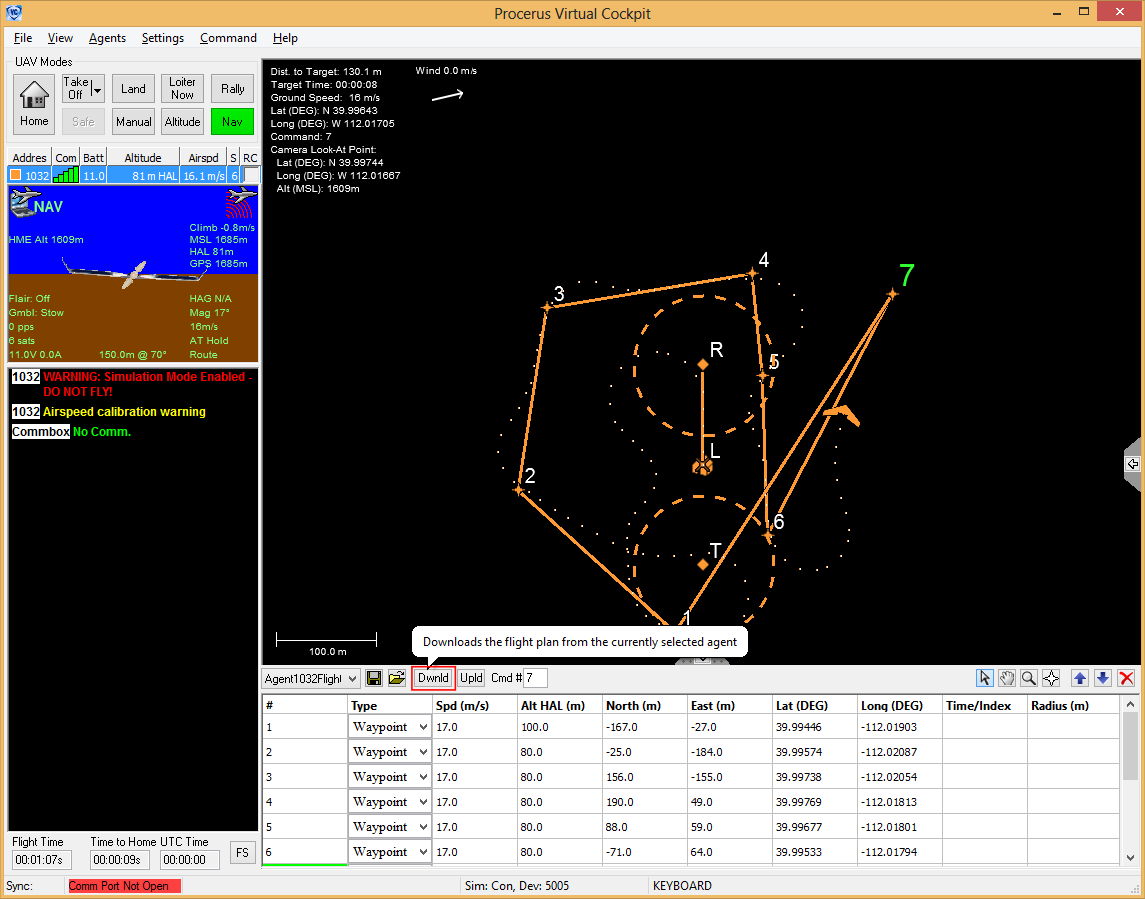Move selected command up with blue arrow
Viewport: 1145px width, 899px height.
click(x=1080, y=678)
